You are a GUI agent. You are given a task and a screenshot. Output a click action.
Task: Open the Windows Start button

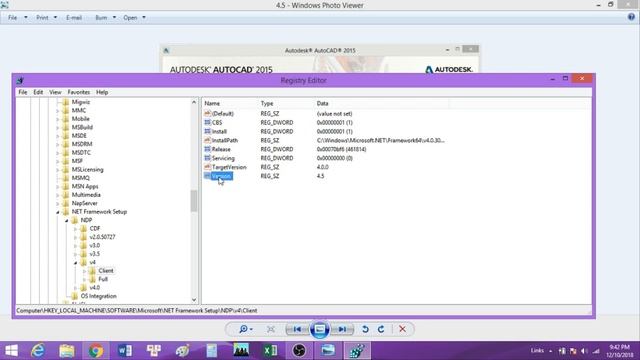(x=11, y=351)
